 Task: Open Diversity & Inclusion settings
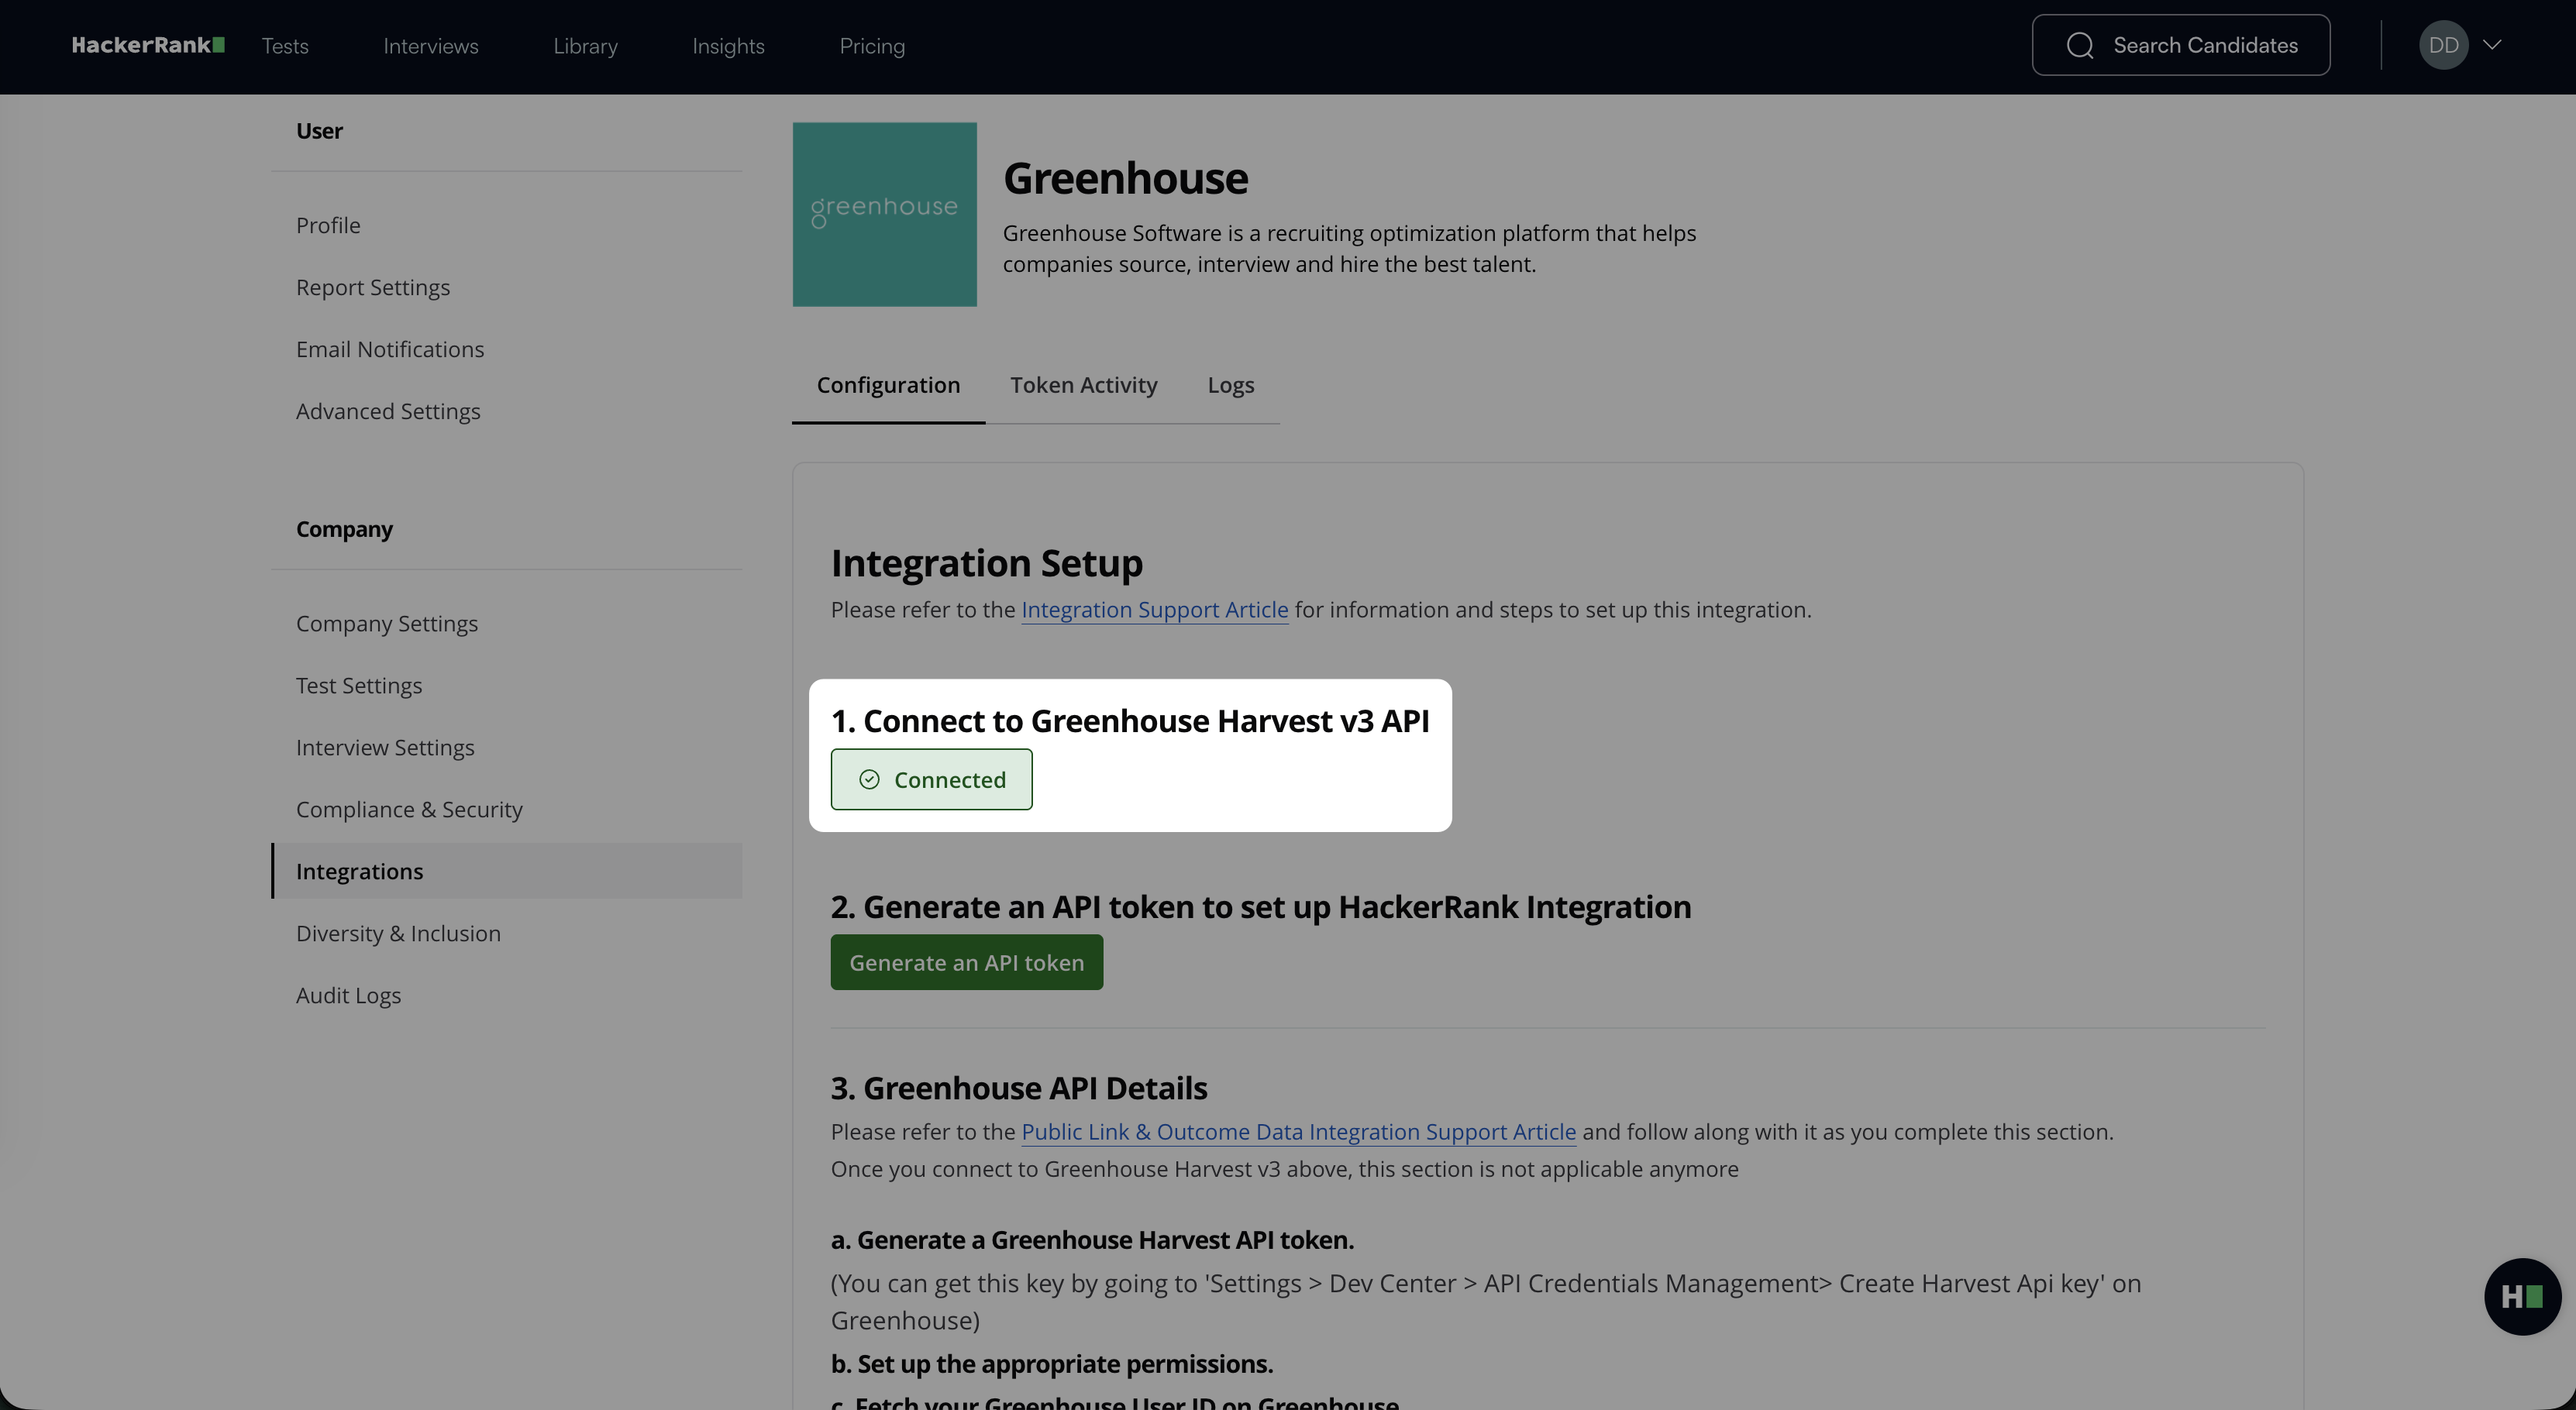tap(398, 933)
